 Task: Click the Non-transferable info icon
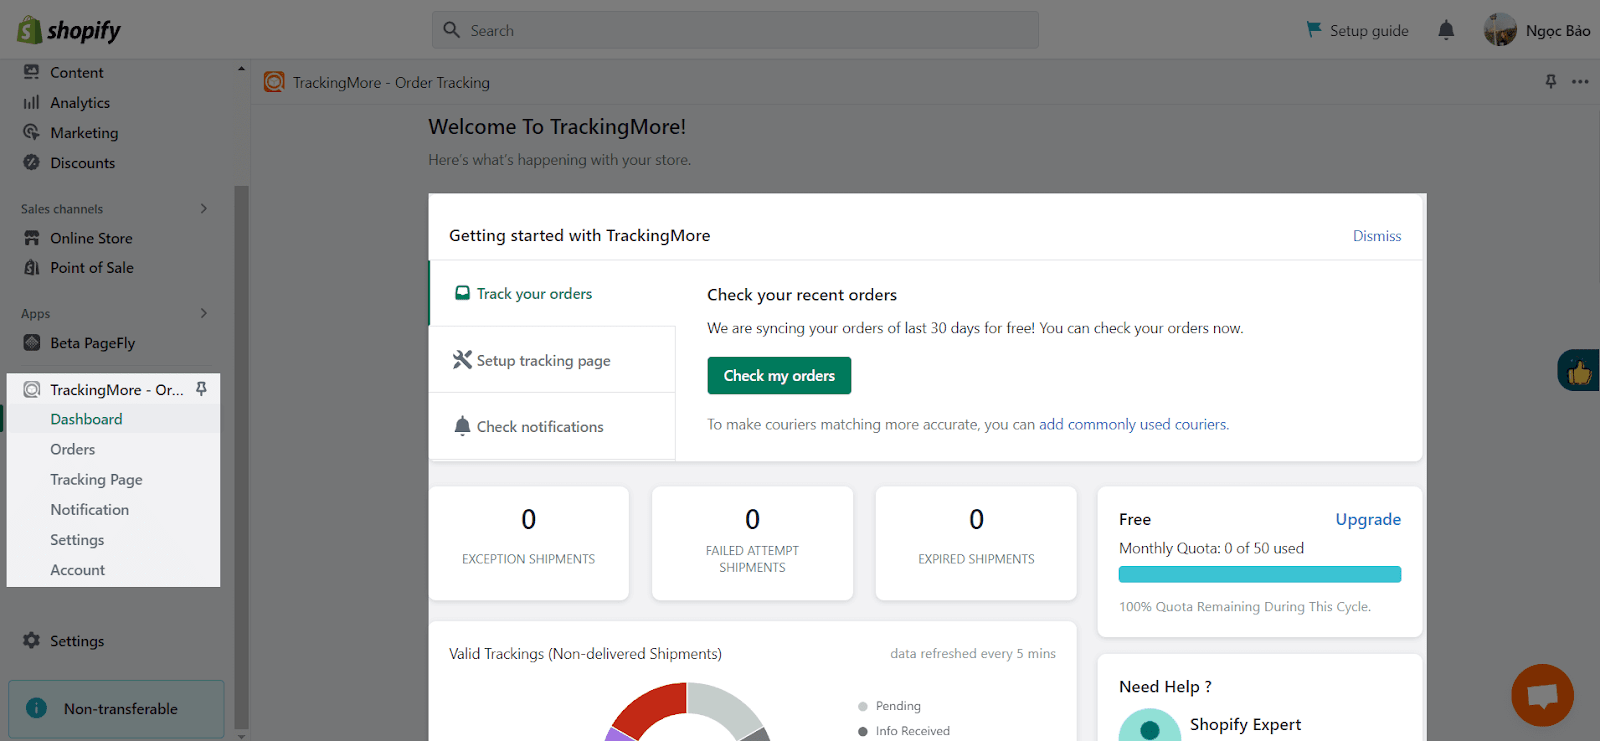(x=37, y=708)
